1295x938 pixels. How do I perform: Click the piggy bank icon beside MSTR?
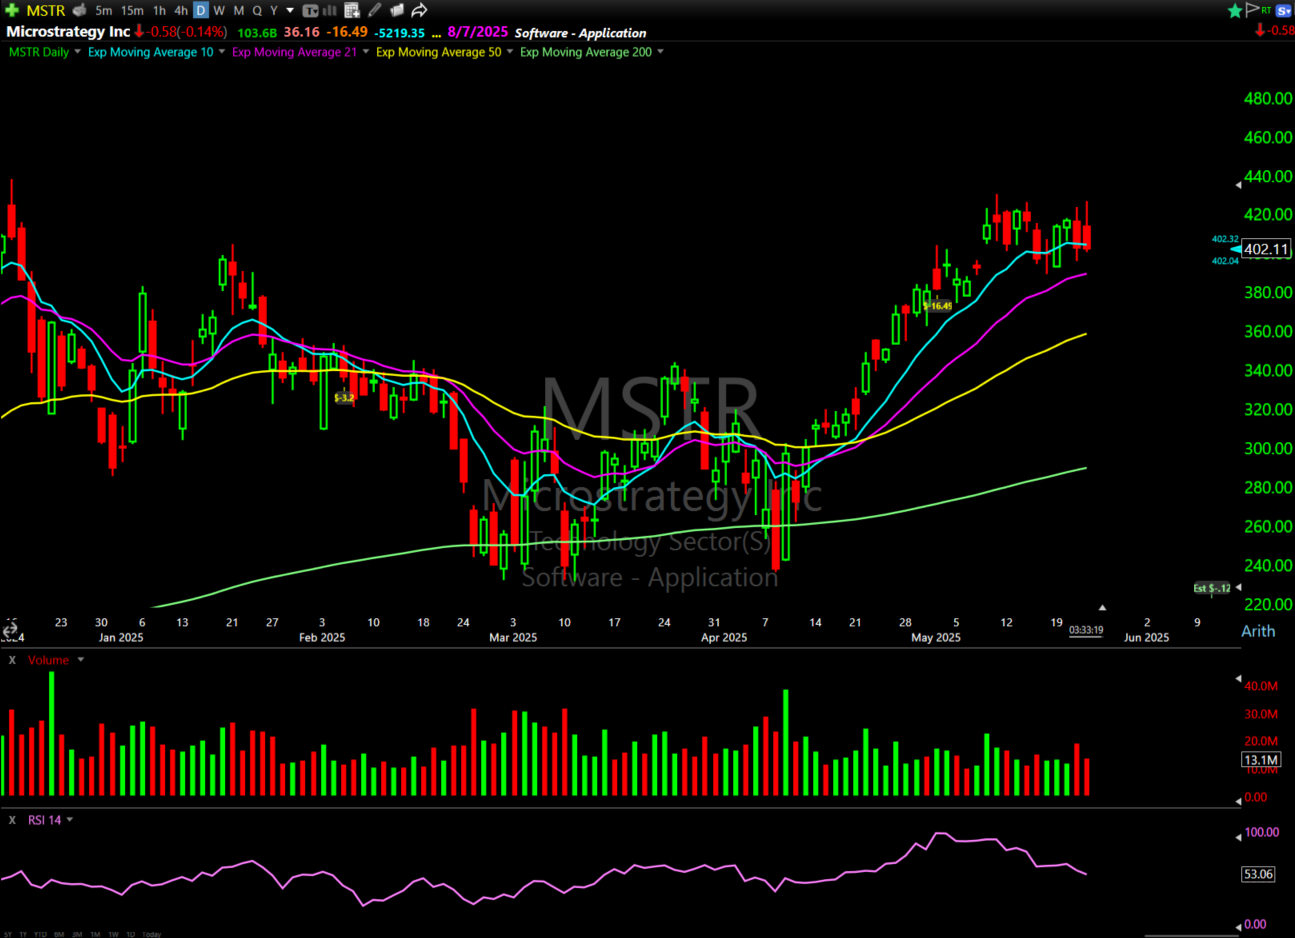[x=79, y=10]
